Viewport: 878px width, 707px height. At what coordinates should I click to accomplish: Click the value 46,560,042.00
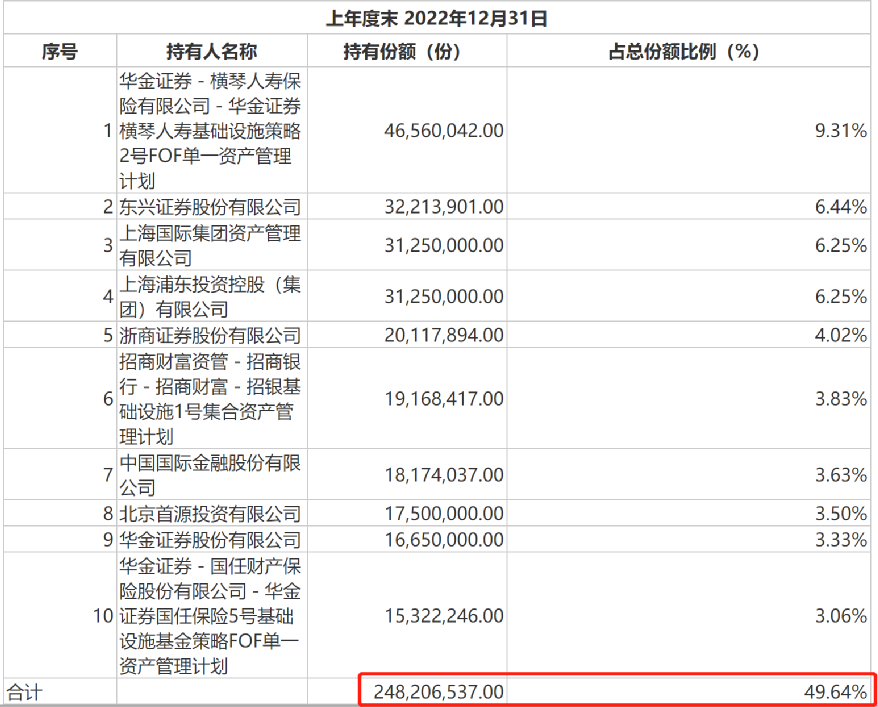pos(443,131)
